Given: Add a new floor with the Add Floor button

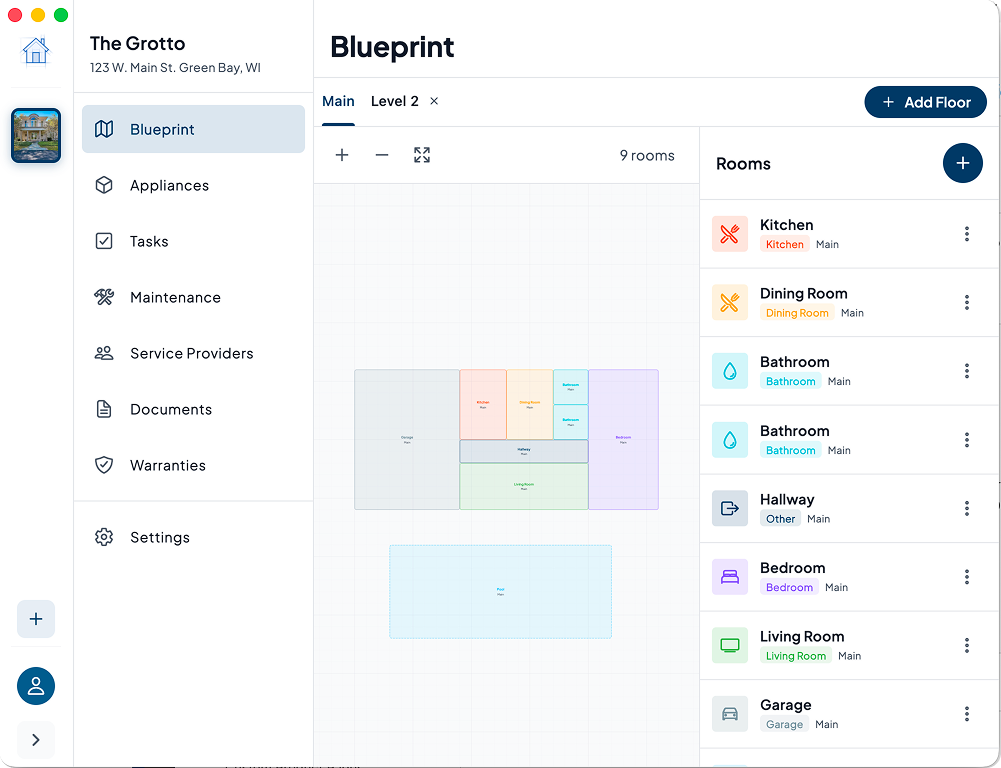Looking at the screenshot, I should coord(924,102).
